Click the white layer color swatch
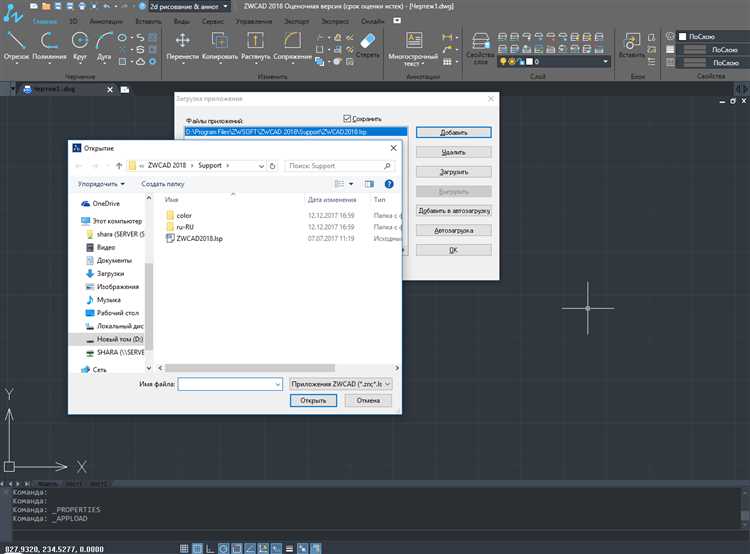750x554 pixels. tap(529, 61)
